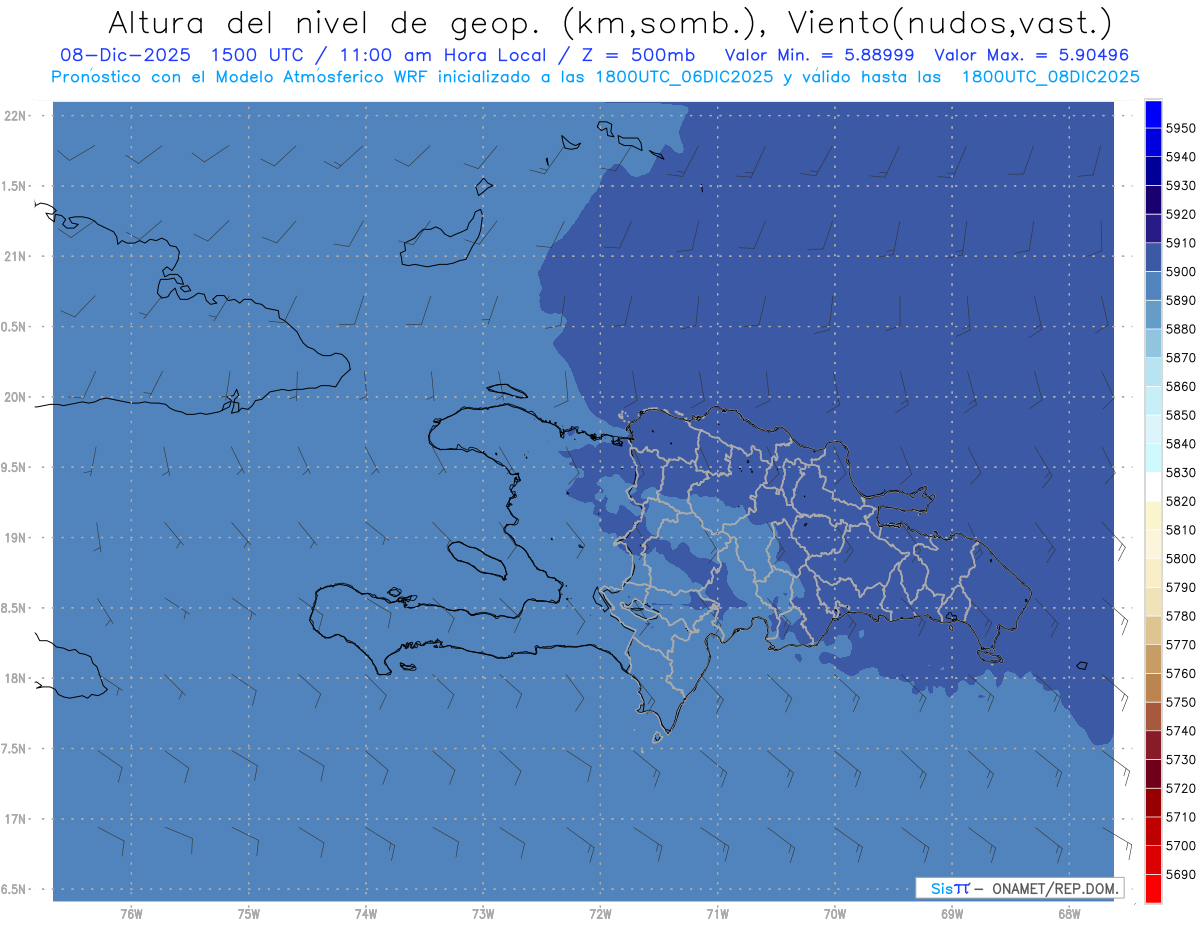This screenshot has height=927, width=1200.
Task: Click the '5750' colorbar label
Action: 1181,702
